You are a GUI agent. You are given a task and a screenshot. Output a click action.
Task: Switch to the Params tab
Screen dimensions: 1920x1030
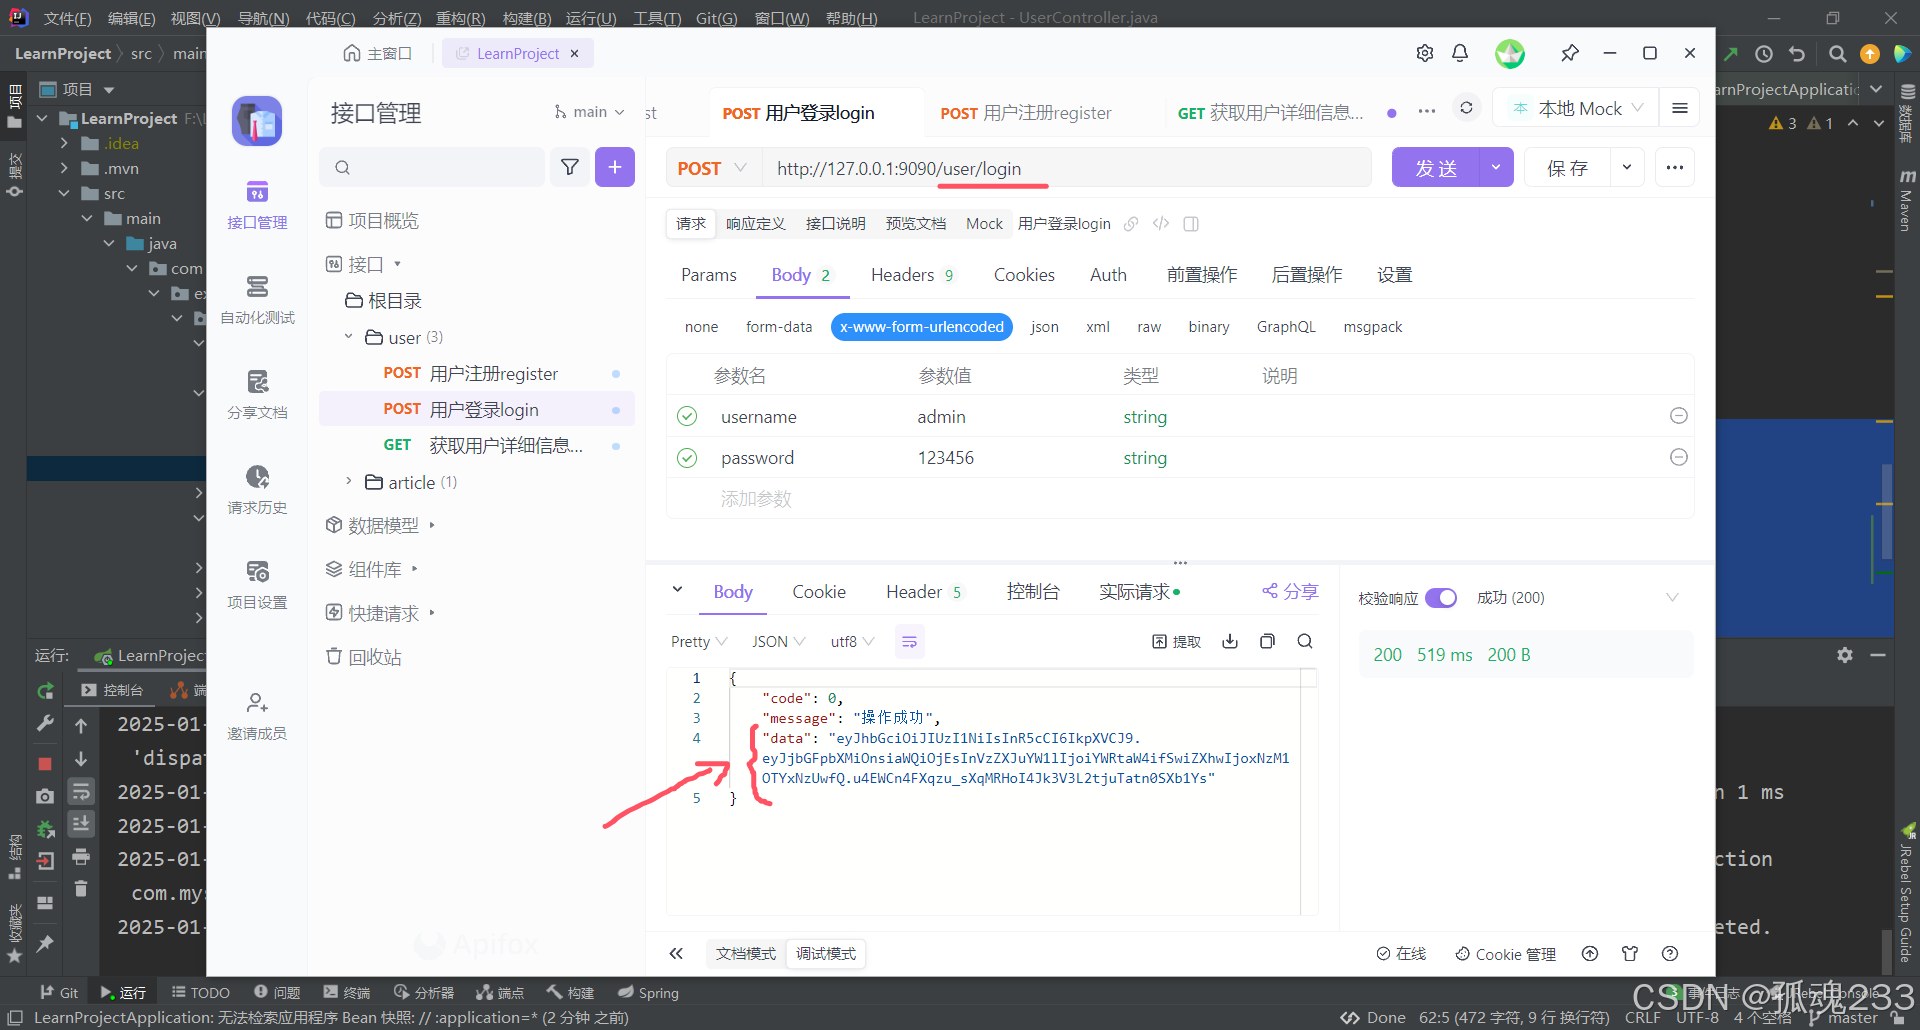[708, 275]
